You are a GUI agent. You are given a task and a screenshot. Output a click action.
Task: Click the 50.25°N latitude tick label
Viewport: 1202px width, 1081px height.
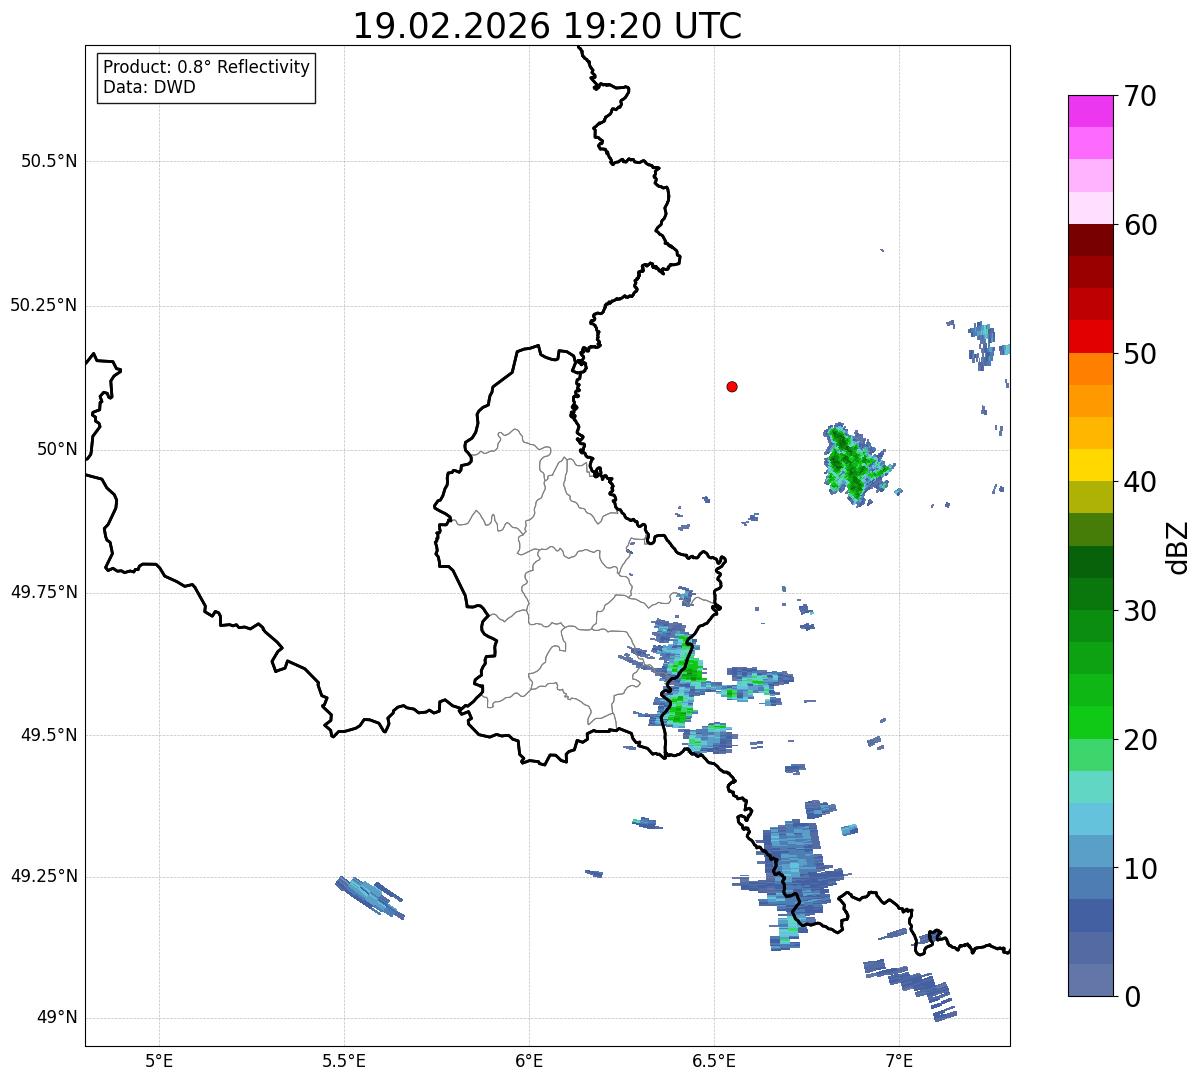(x=43, y=305)
